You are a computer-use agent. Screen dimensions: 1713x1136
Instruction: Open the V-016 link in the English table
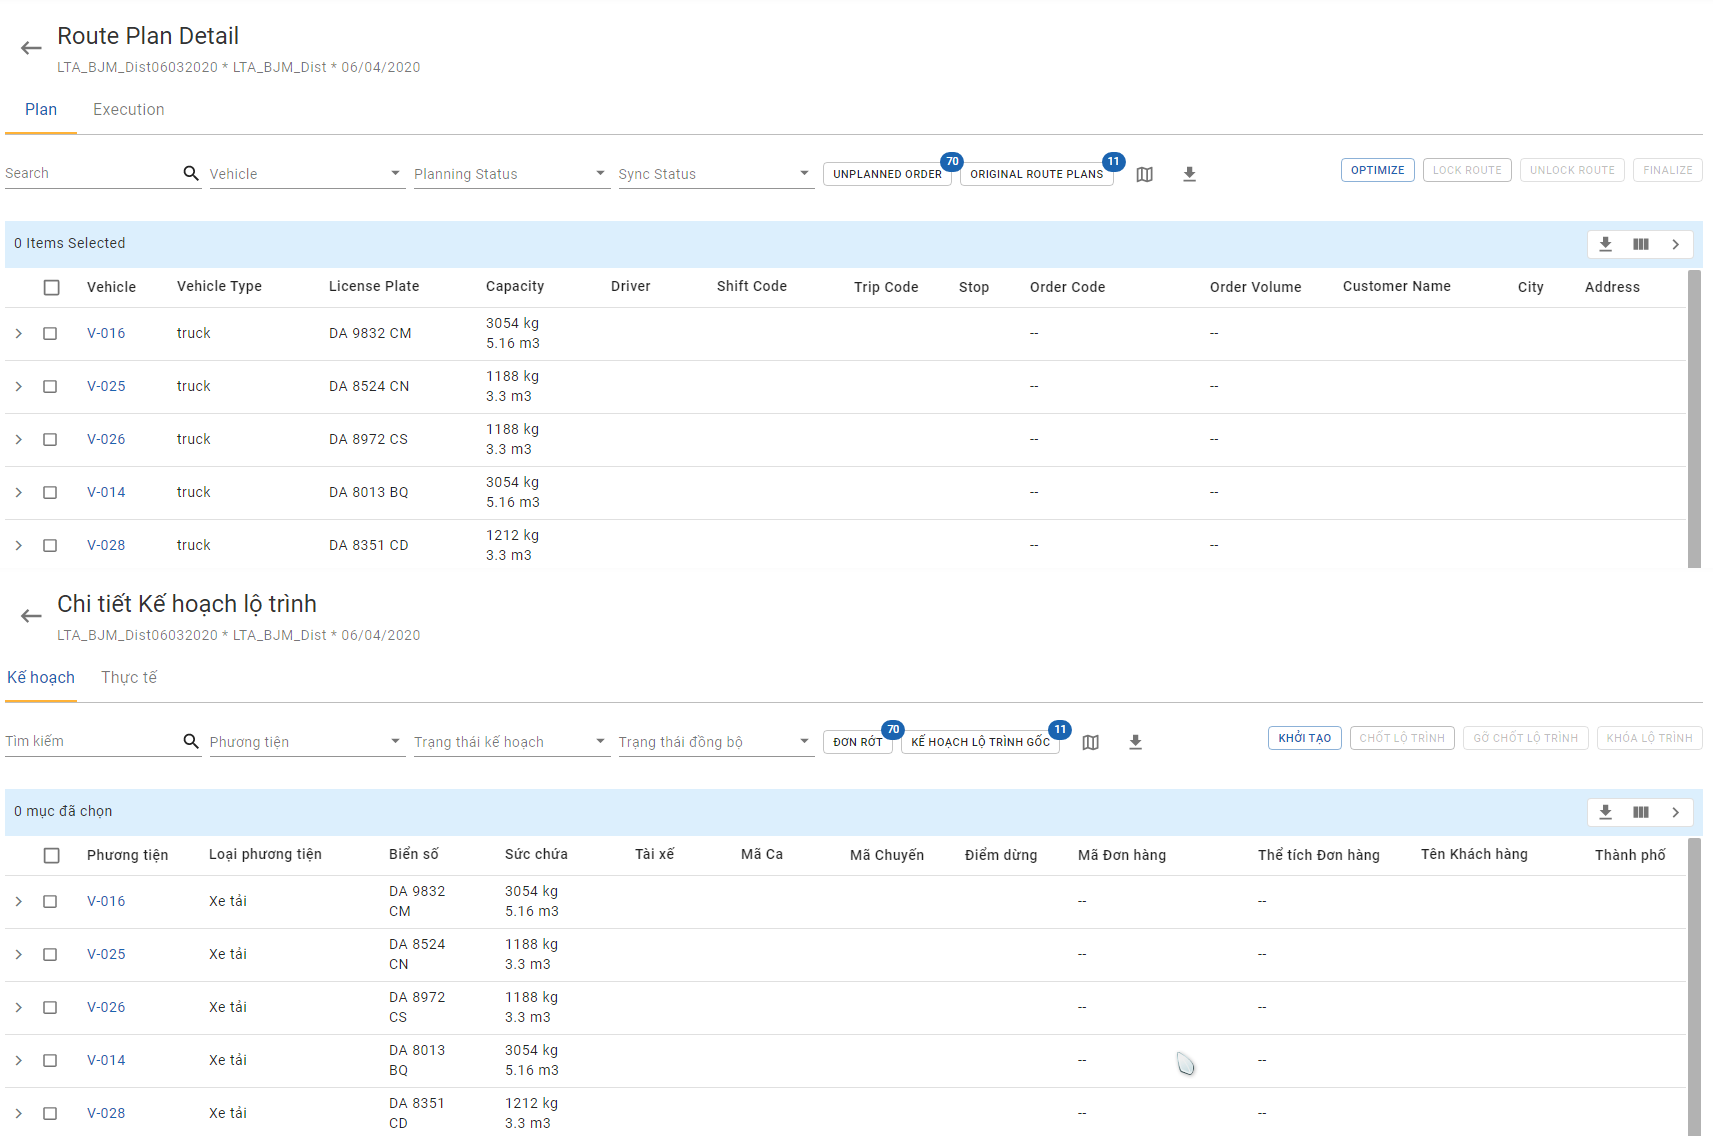coord(106,333)
